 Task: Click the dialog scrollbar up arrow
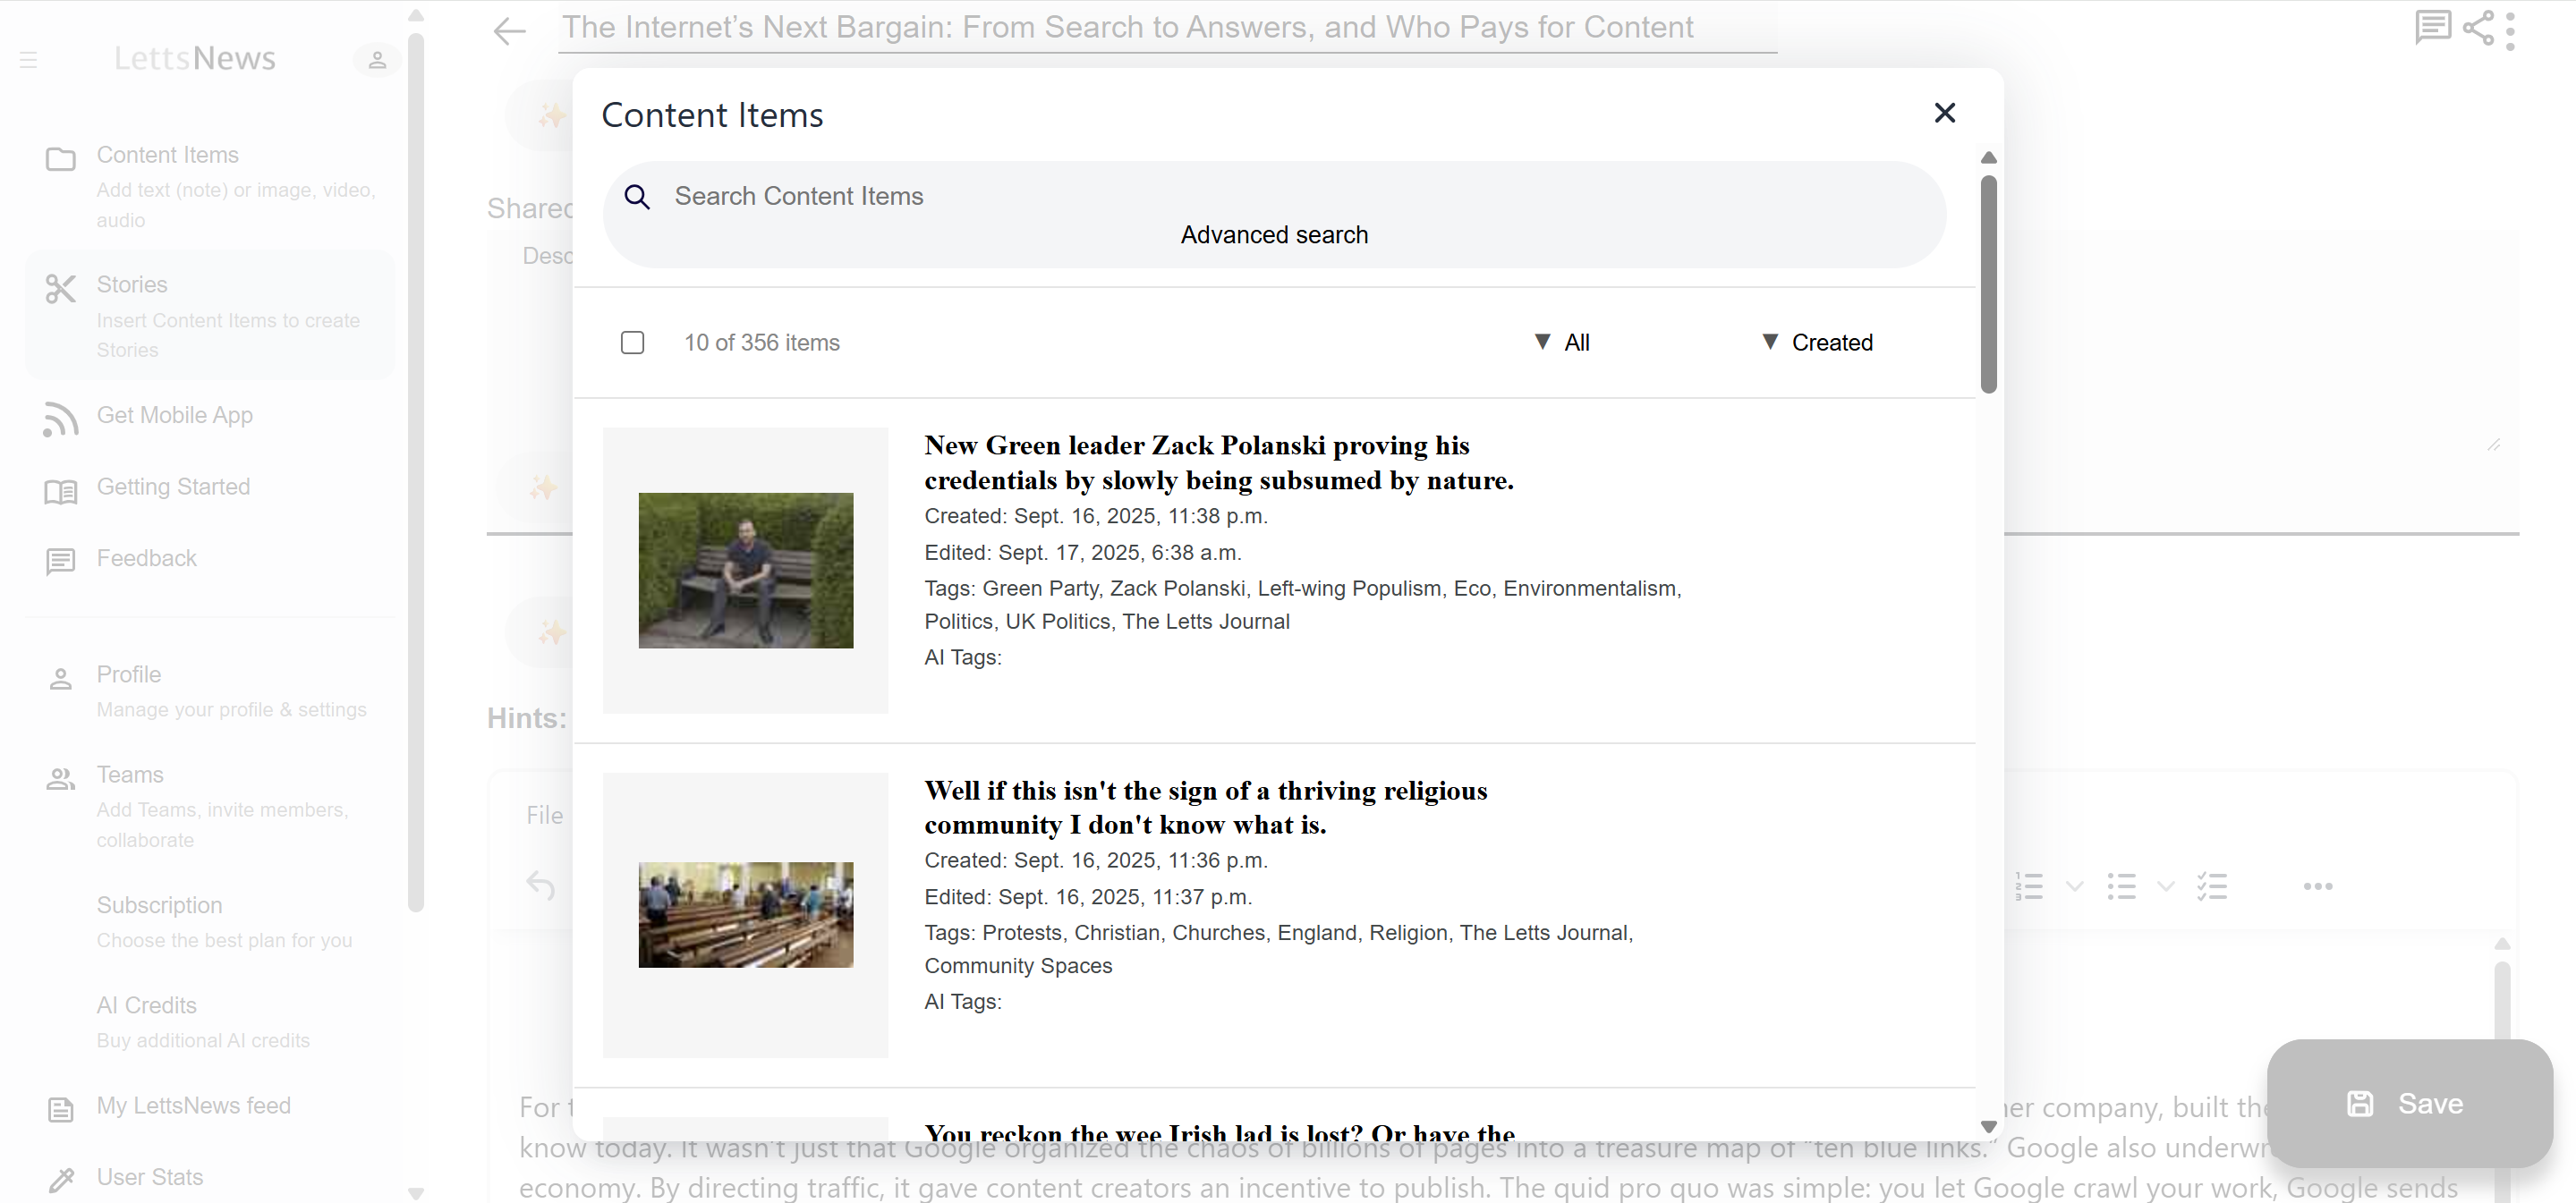coord(1989,158)
